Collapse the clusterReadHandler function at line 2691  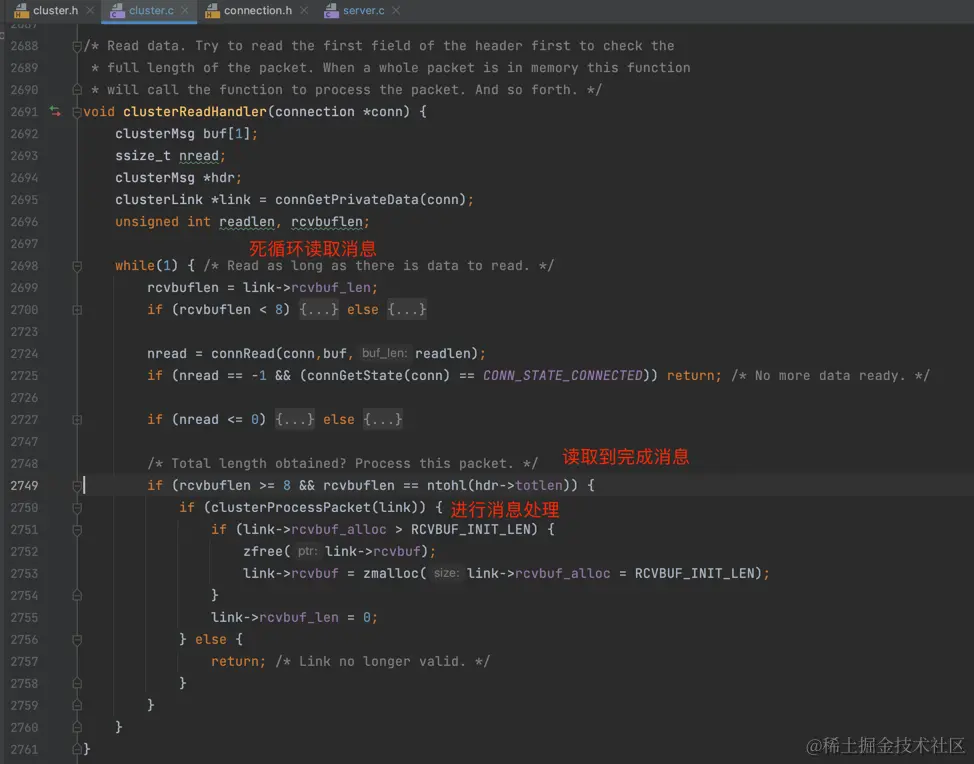point(77,112)
